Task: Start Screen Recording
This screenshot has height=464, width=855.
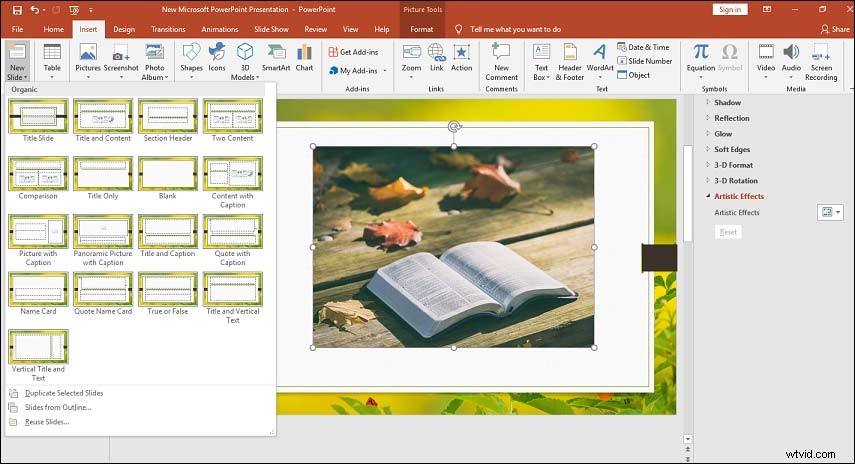Action: coord(821,62)
